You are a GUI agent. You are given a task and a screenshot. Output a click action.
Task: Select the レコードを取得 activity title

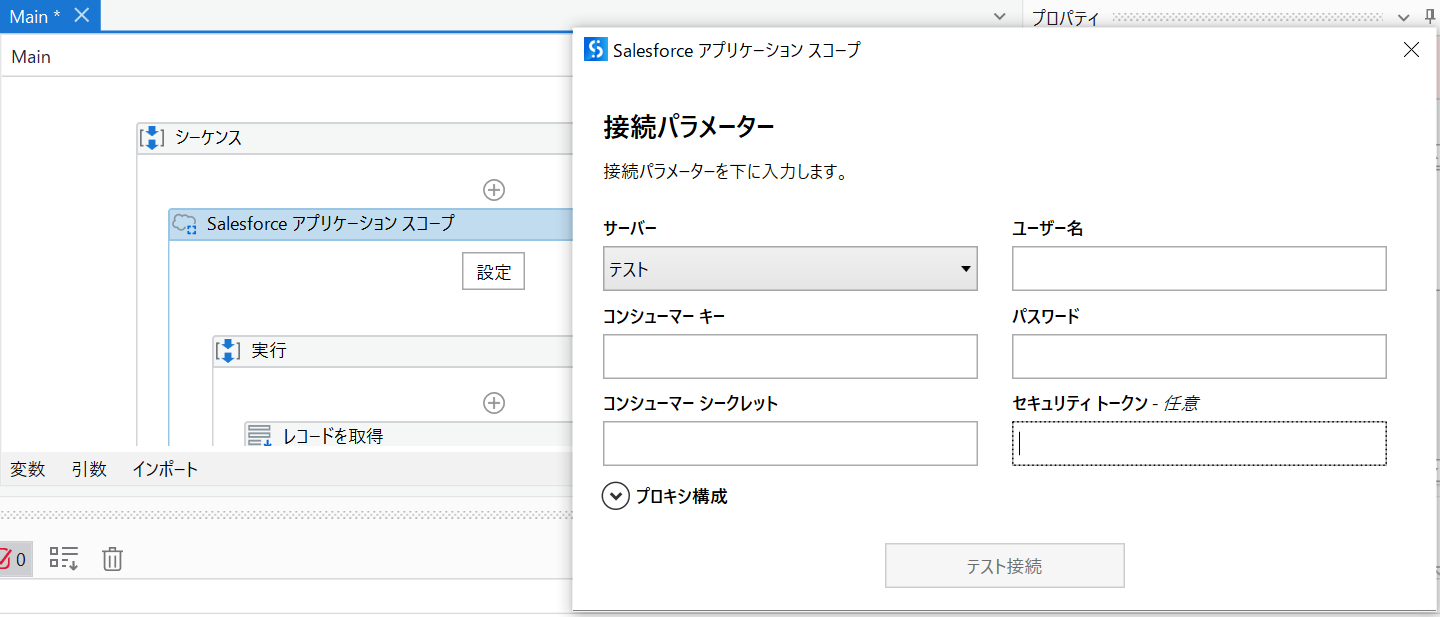point(333,435)
